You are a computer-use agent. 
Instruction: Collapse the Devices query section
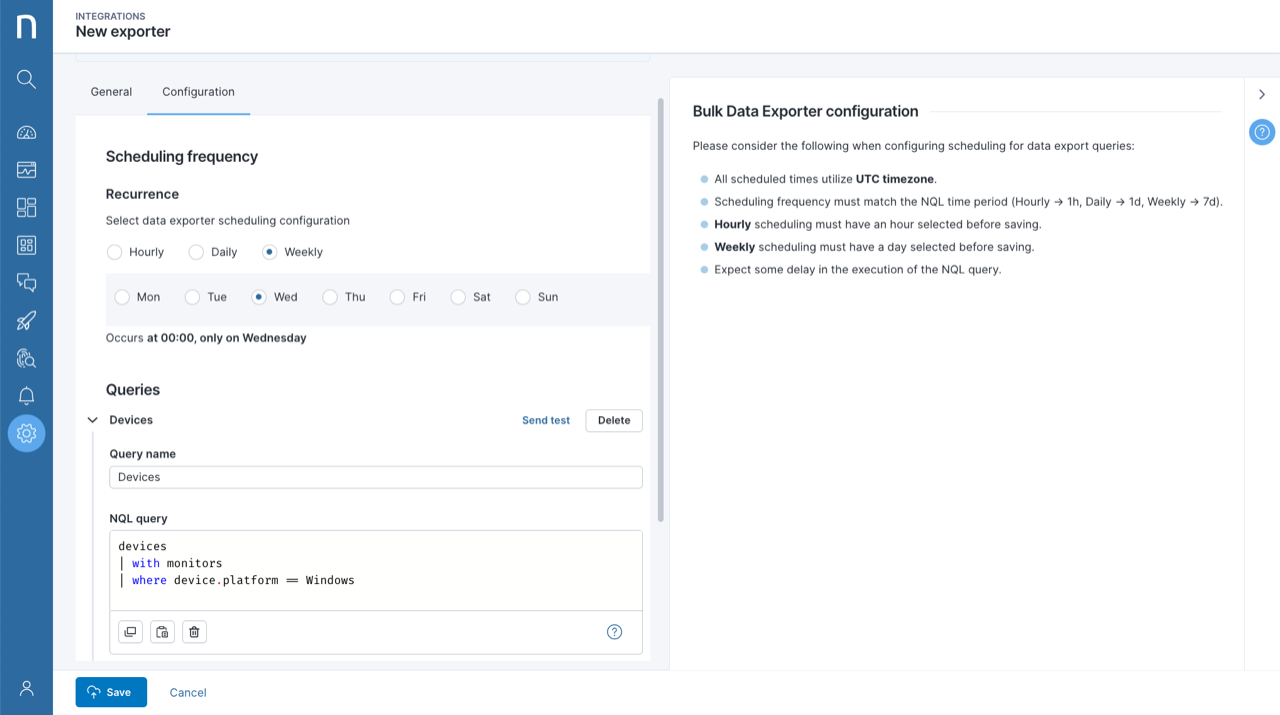tap(92, 420)
